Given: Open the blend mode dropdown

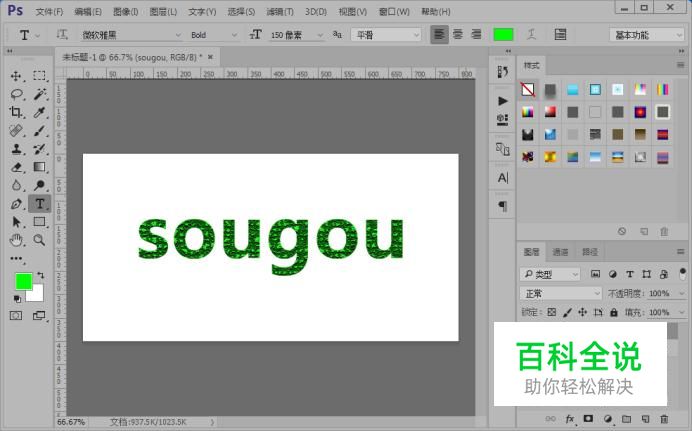Looking at the screenshot, I should [560, 293].
